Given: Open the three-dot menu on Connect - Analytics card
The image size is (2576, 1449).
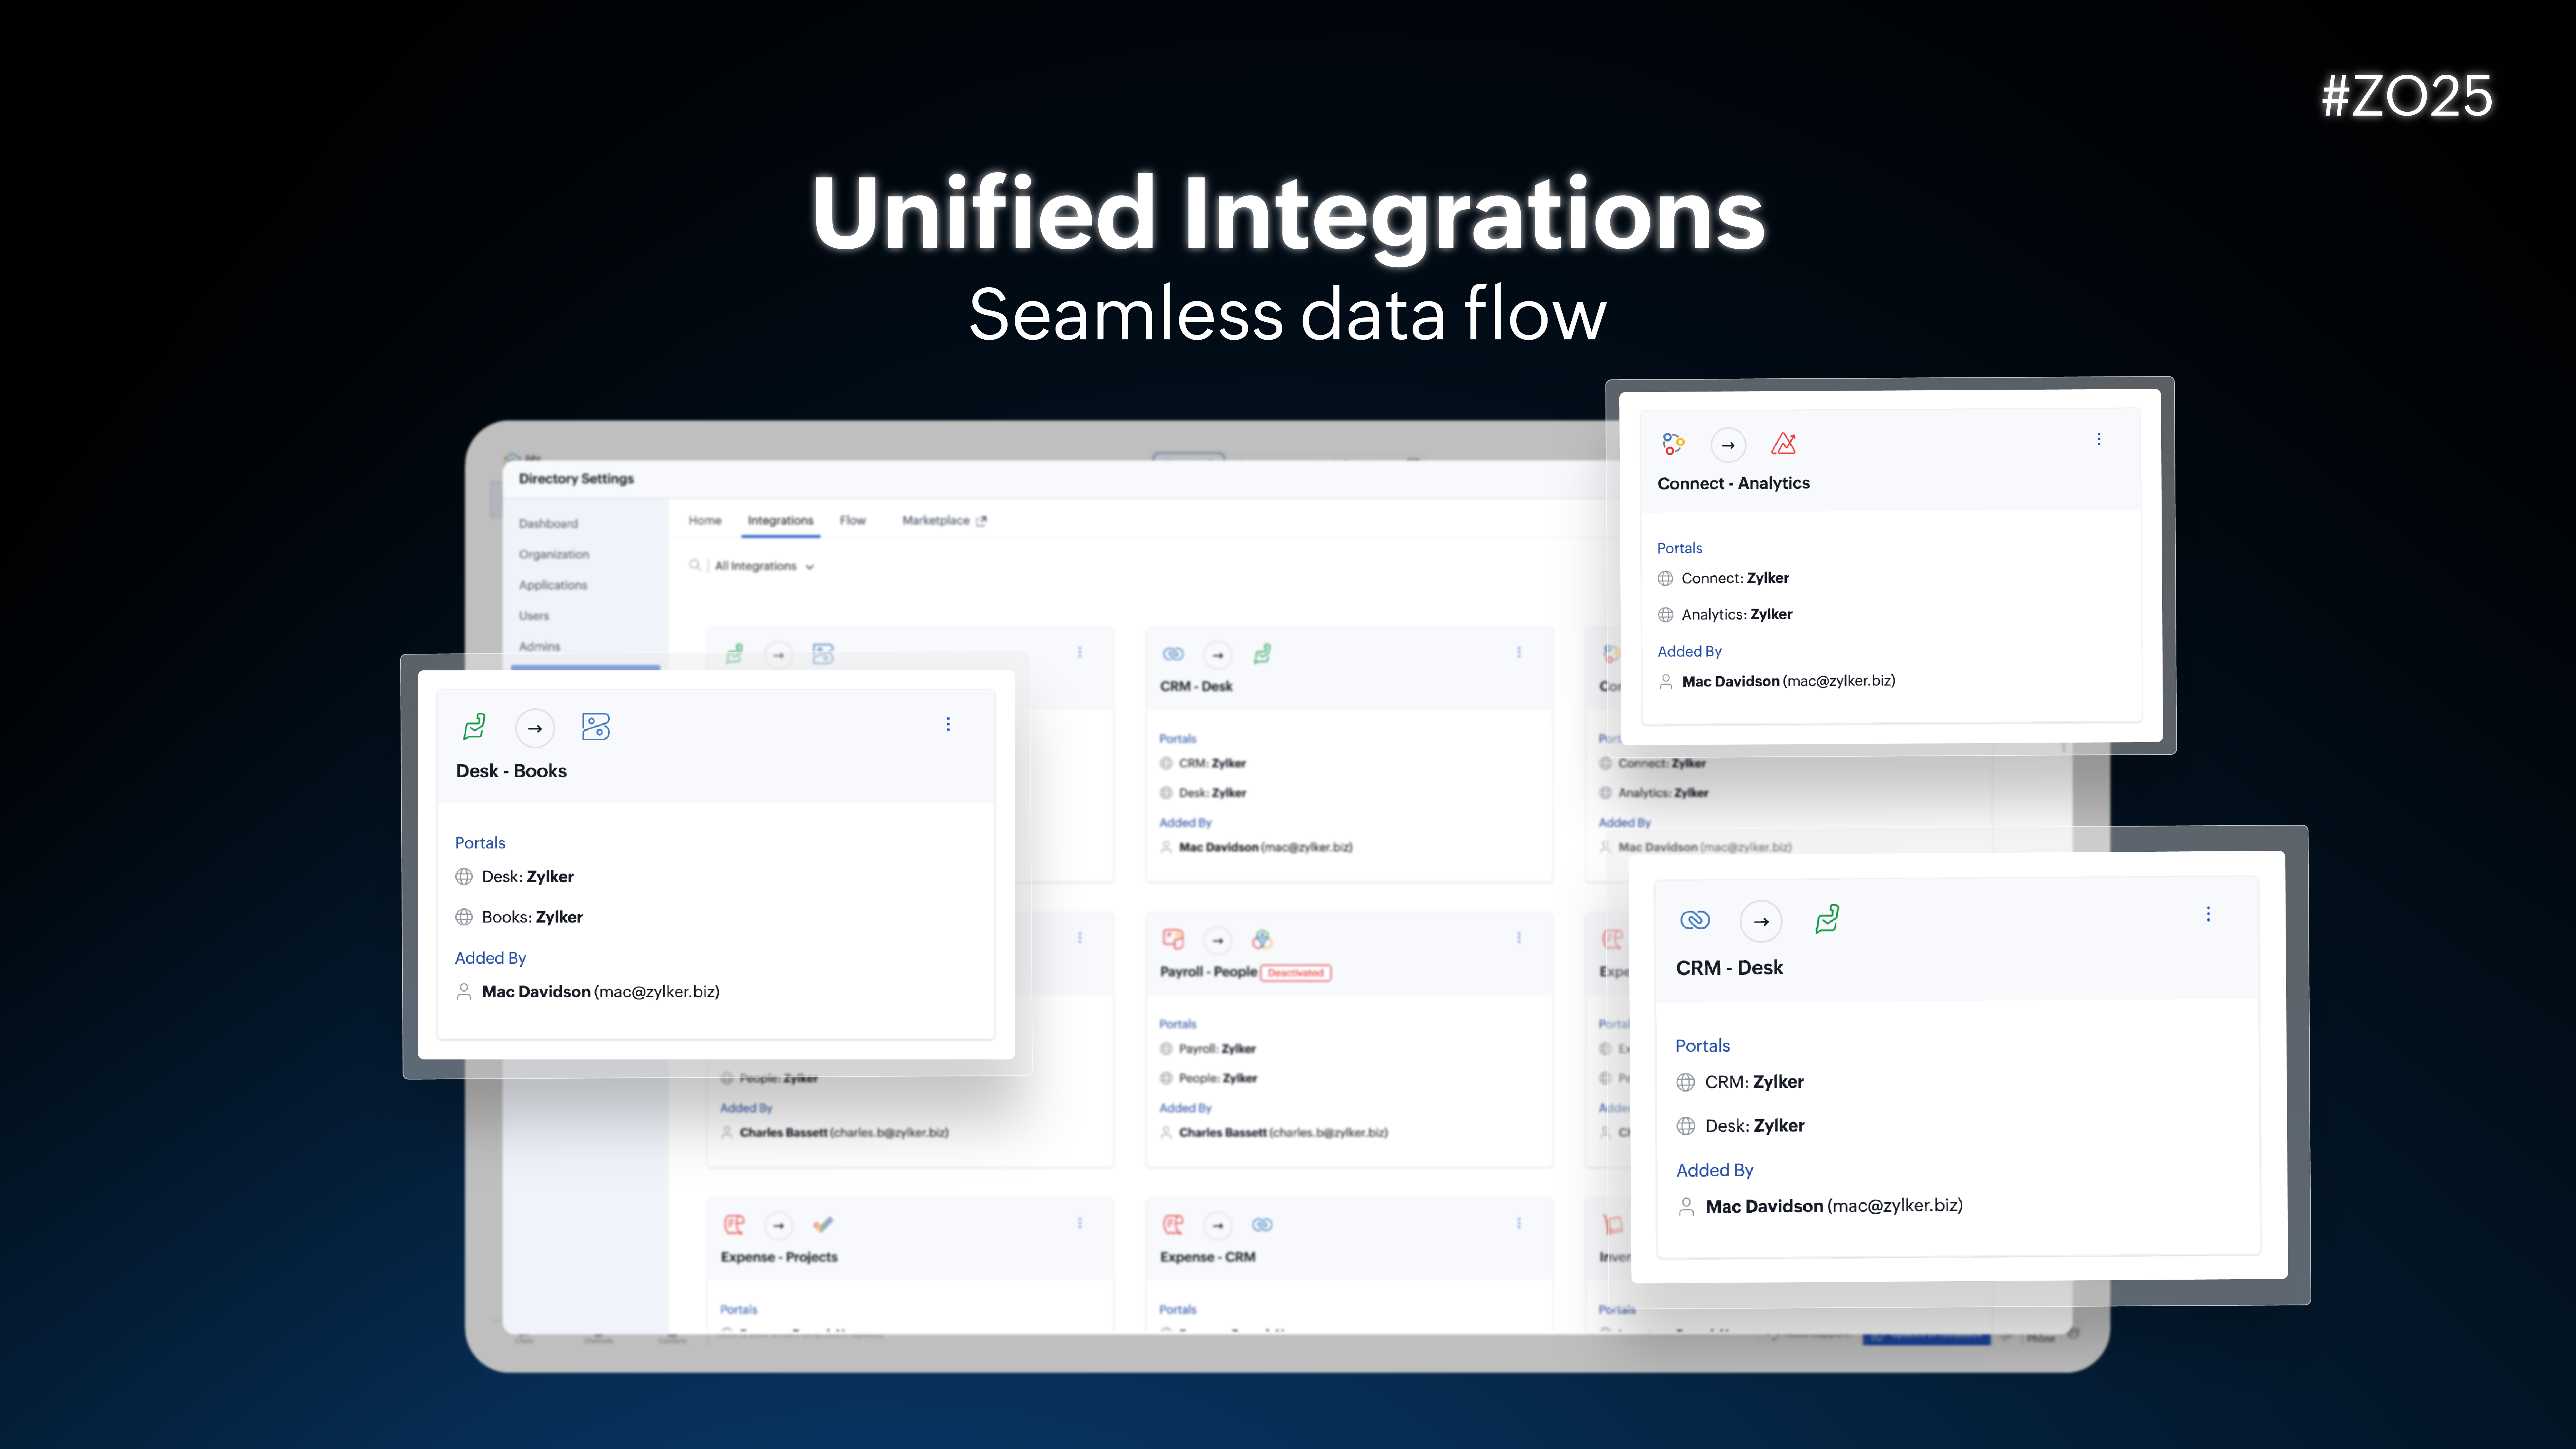Looking at the screenshot, I should pos(2099,439).
